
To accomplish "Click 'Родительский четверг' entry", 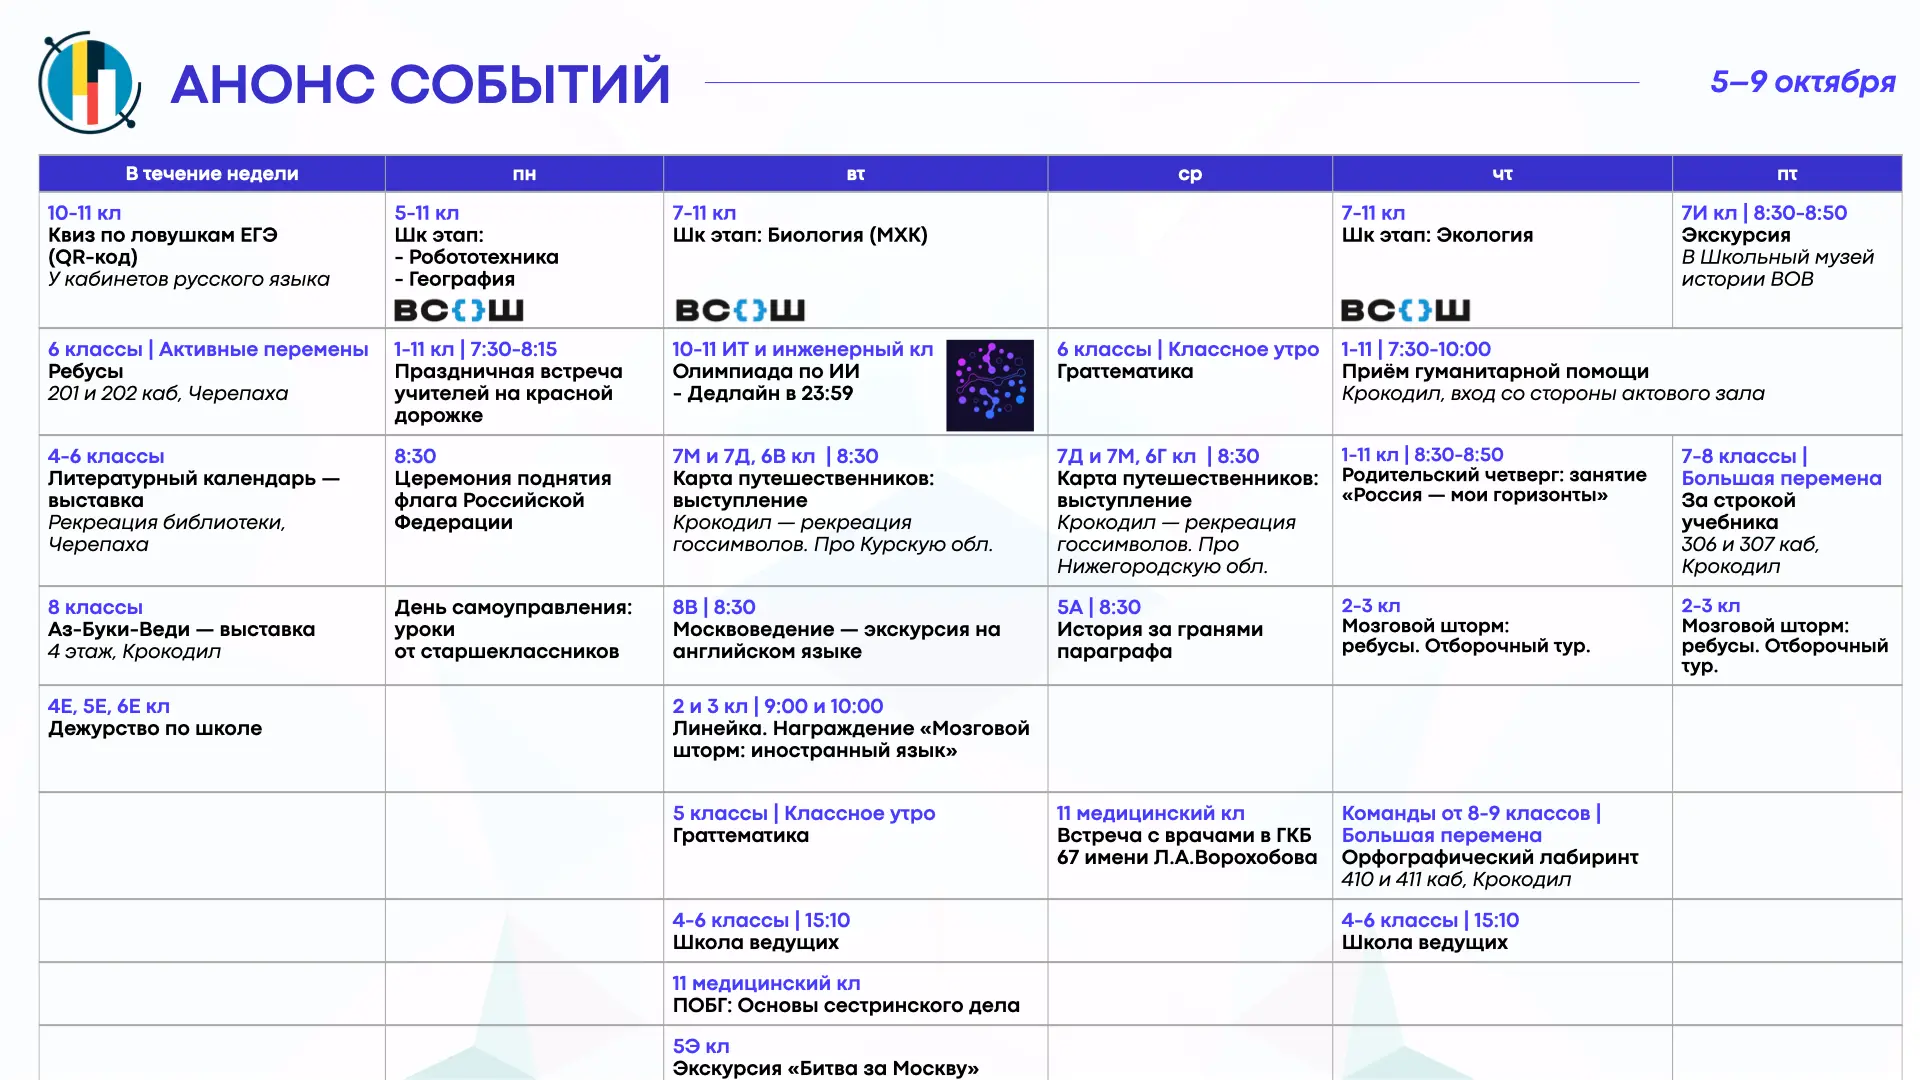I will [1494, 485].
